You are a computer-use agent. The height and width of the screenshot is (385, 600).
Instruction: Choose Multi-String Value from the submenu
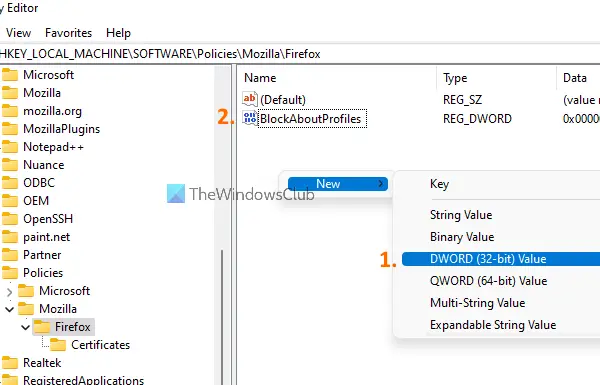477,303
